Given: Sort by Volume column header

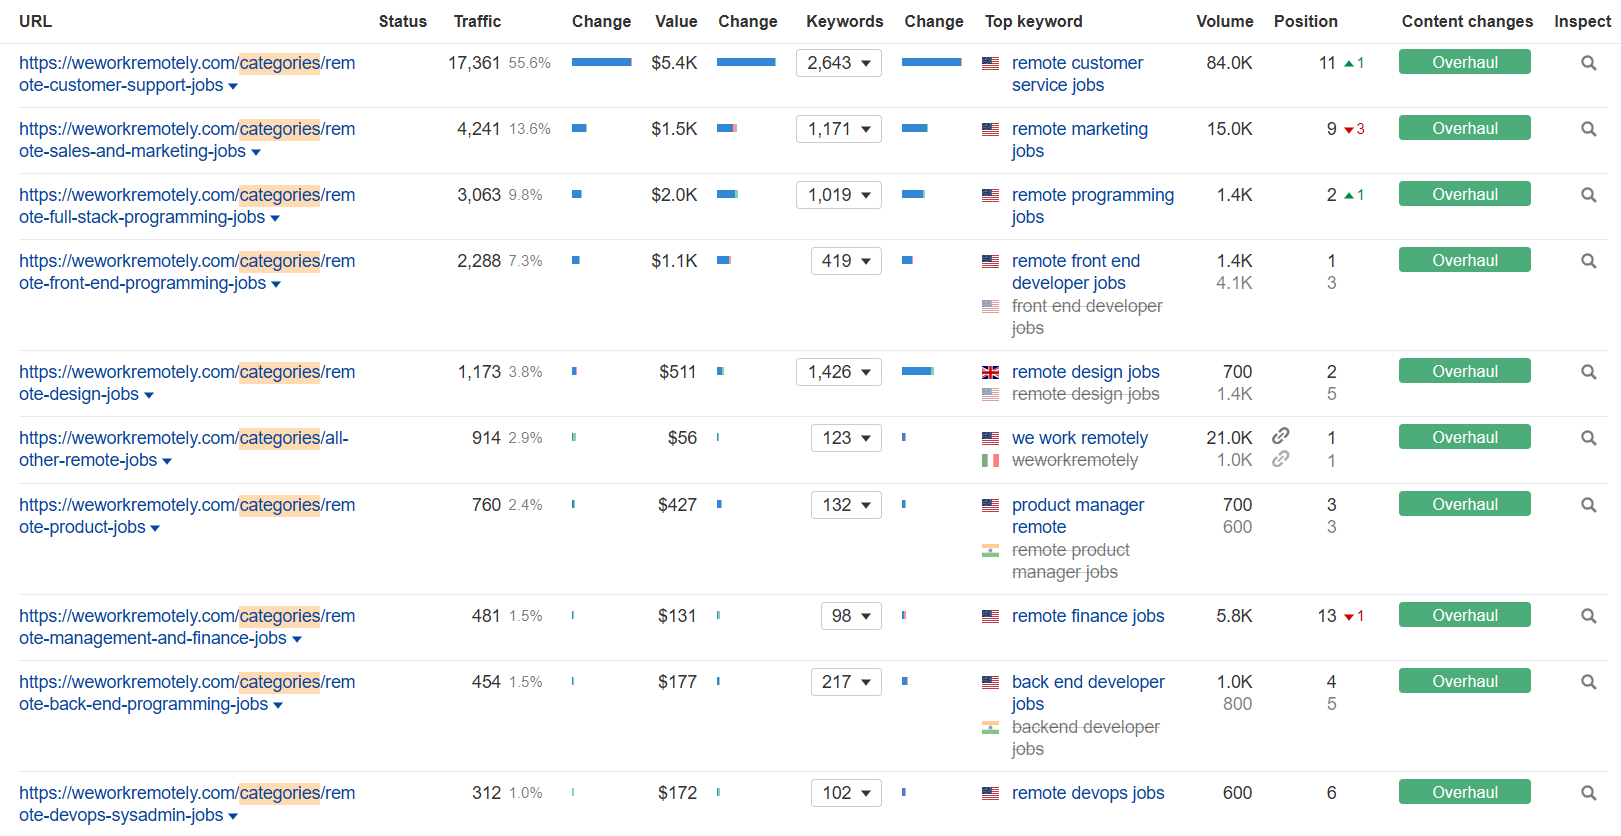Looking at the screenshot, I should click(1225, 21).
